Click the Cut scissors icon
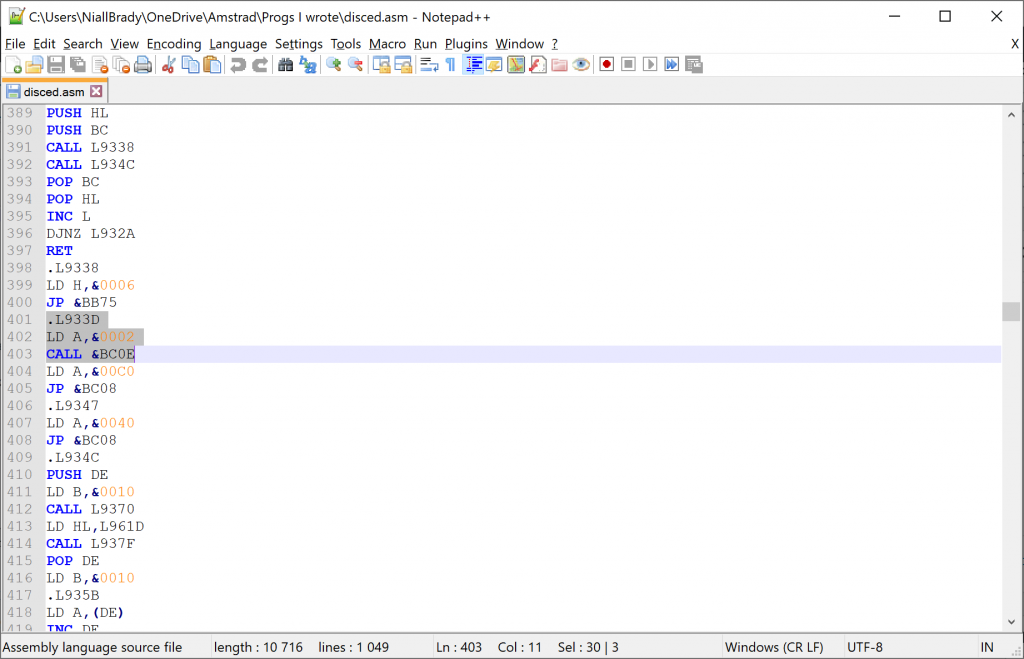Image resolution: width=1024 pixels, height=659 pixels. coord(168,65)
